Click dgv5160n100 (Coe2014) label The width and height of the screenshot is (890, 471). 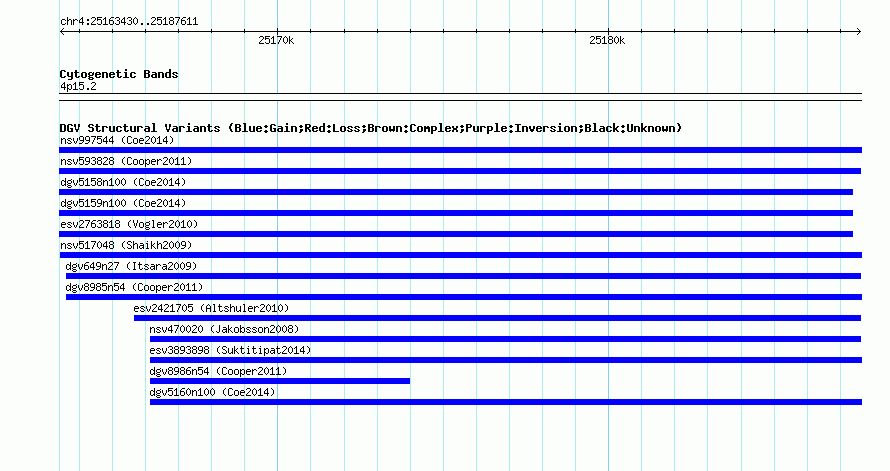click(212, 392)
